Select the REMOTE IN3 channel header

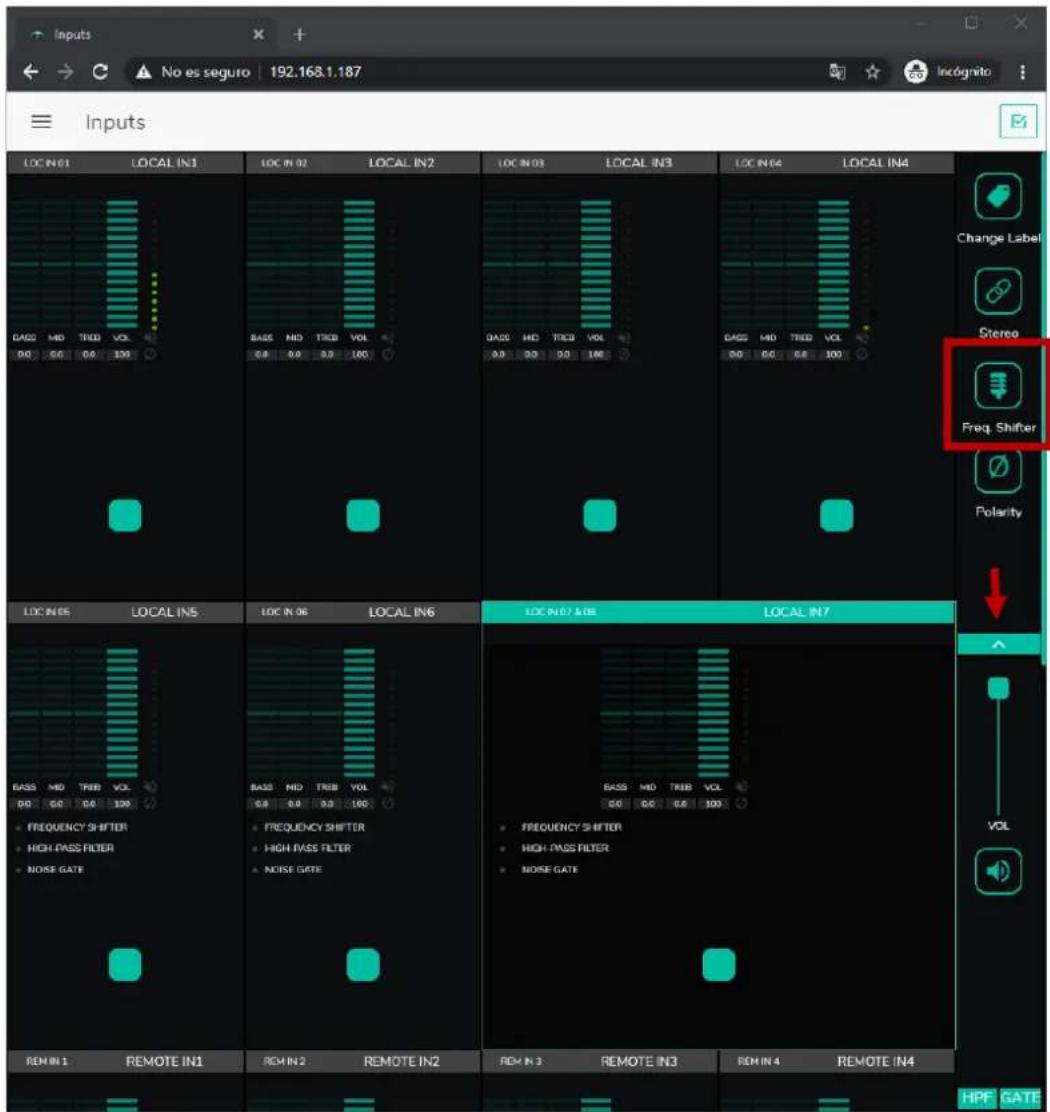(599, 1061)
